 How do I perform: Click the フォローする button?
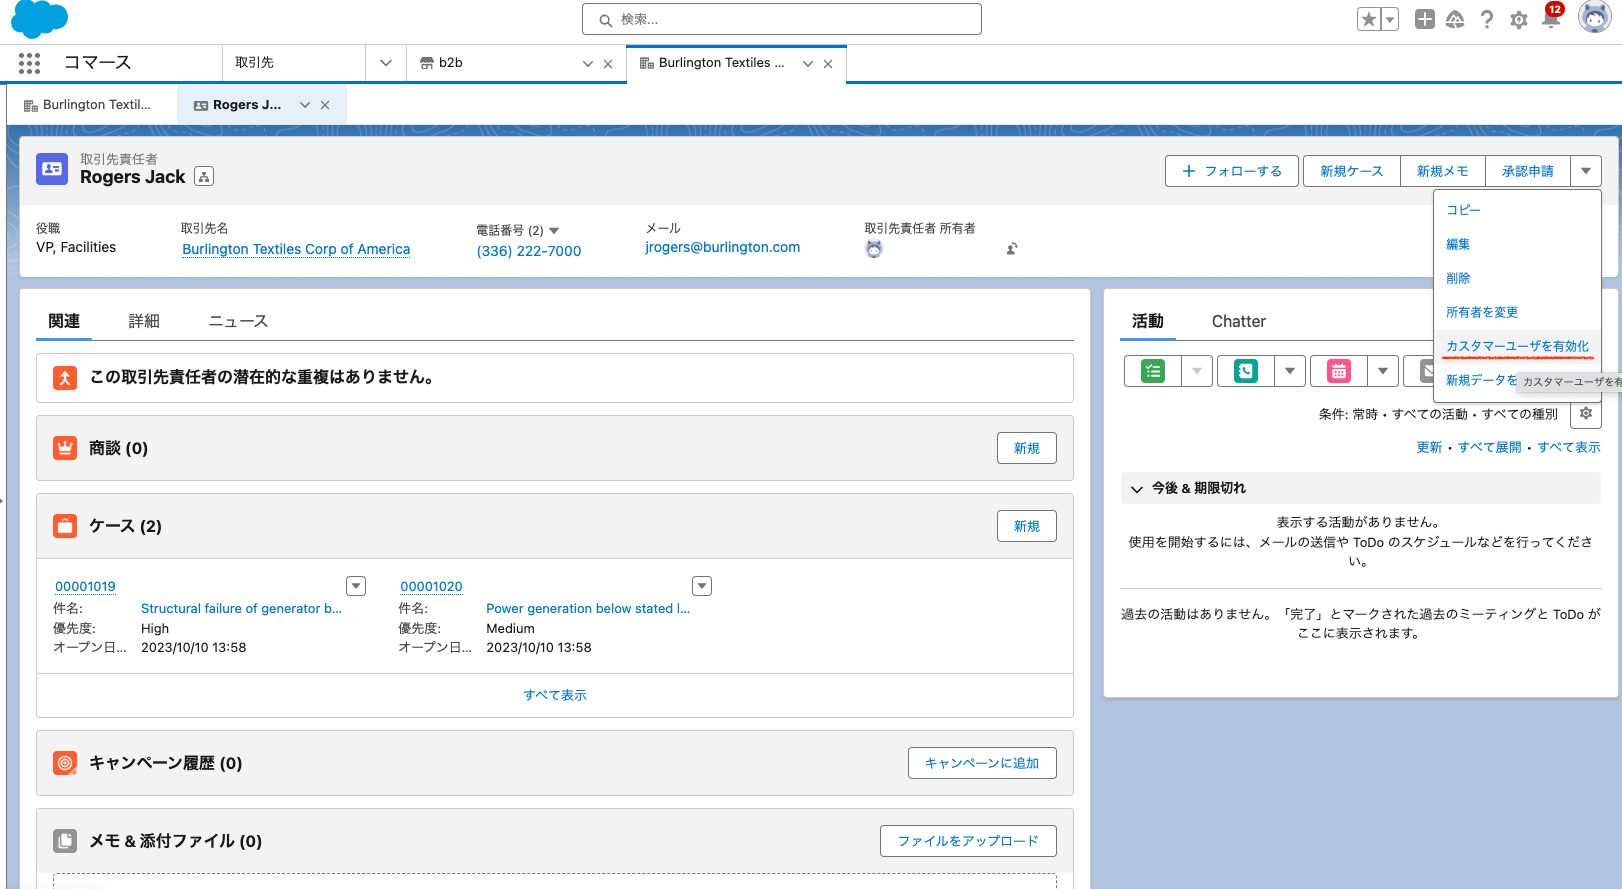pyautogui.click(x=1232, y=171)
